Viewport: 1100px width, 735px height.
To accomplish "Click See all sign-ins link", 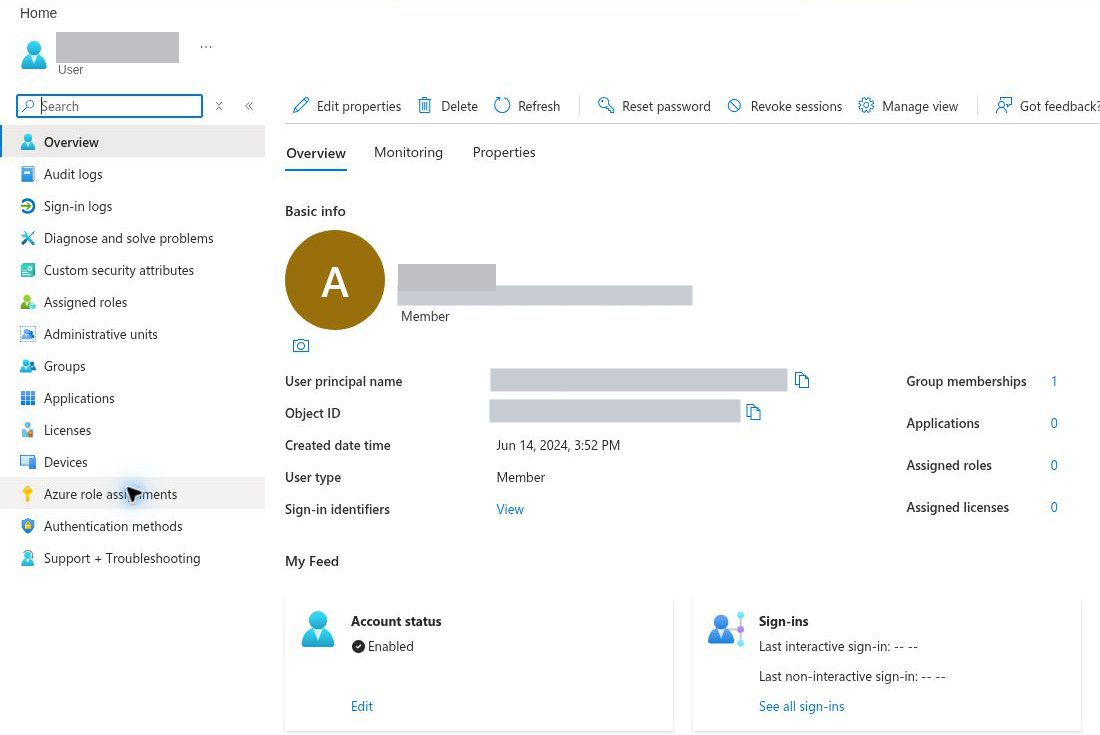I will [801, 706].
